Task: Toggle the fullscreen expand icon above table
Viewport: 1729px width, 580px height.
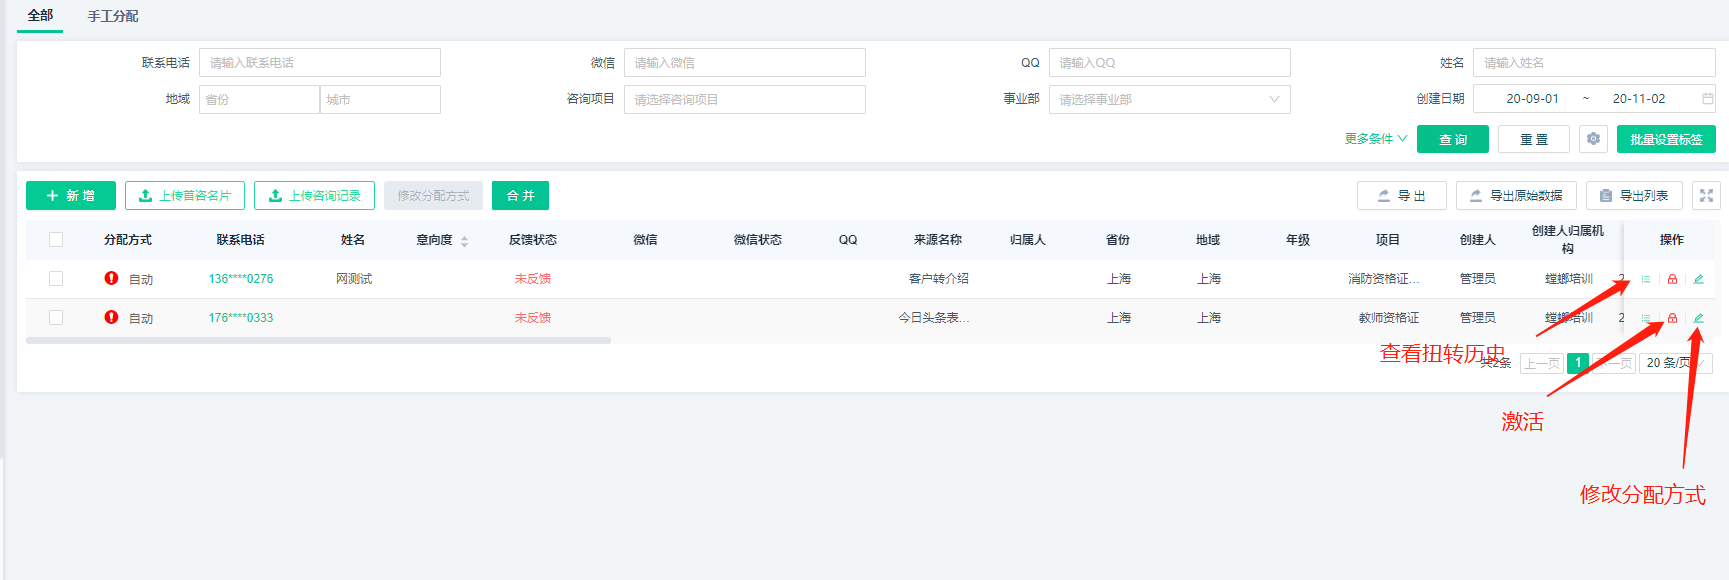Action: point(1706,196)
